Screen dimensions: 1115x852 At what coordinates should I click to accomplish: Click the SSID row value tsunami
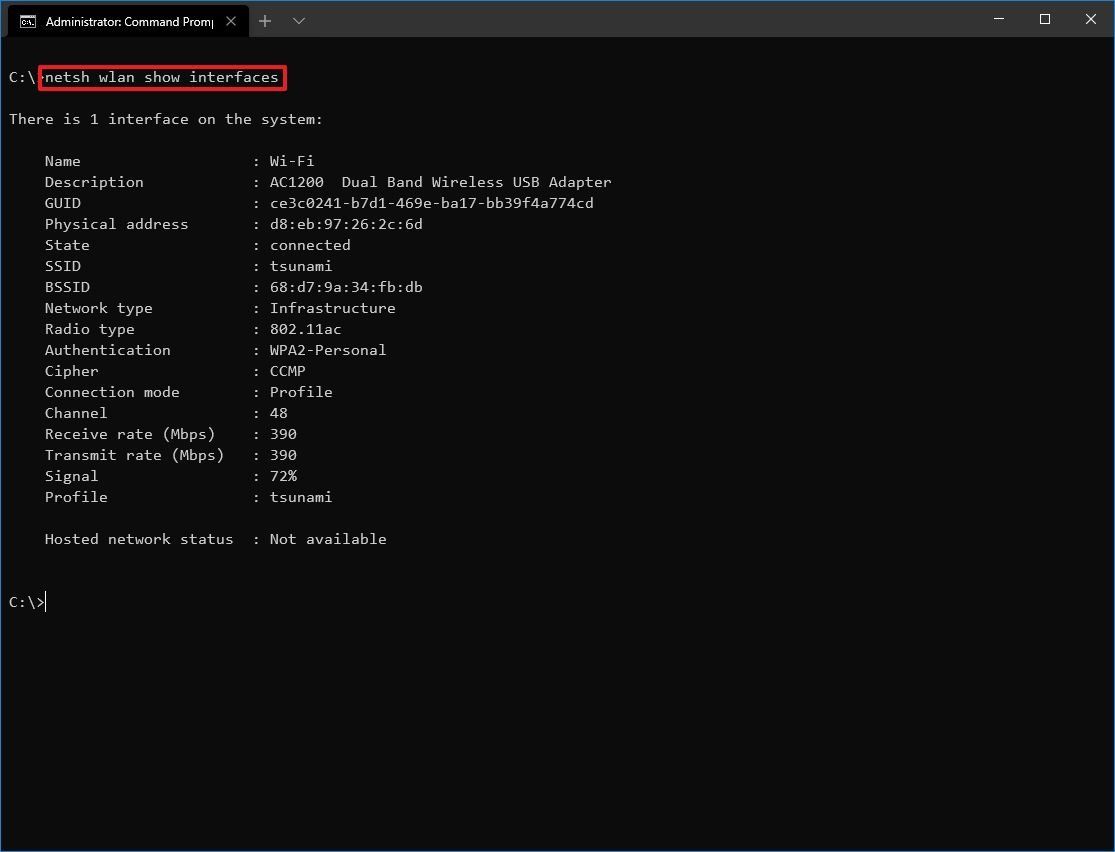(301, 266)
